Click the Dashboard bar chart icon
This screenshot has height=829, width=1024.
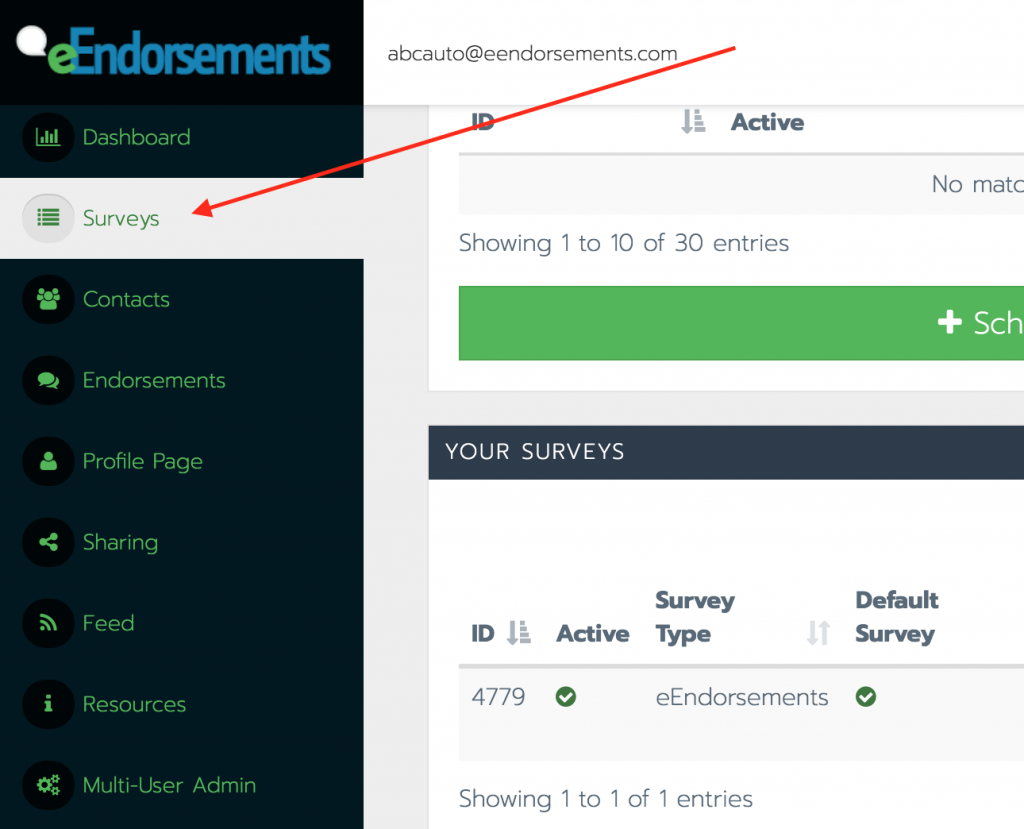coord(48,137)
